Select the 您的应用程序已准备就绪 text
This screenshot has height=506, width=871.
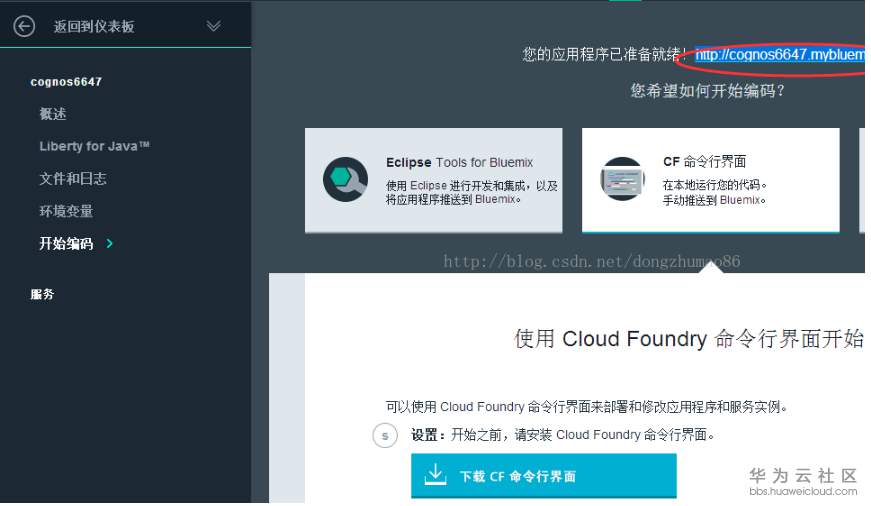605,54
